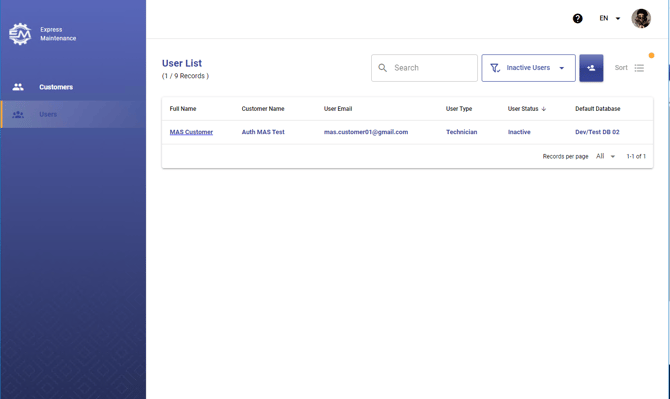Open the help question mark icon

(577, 18)
